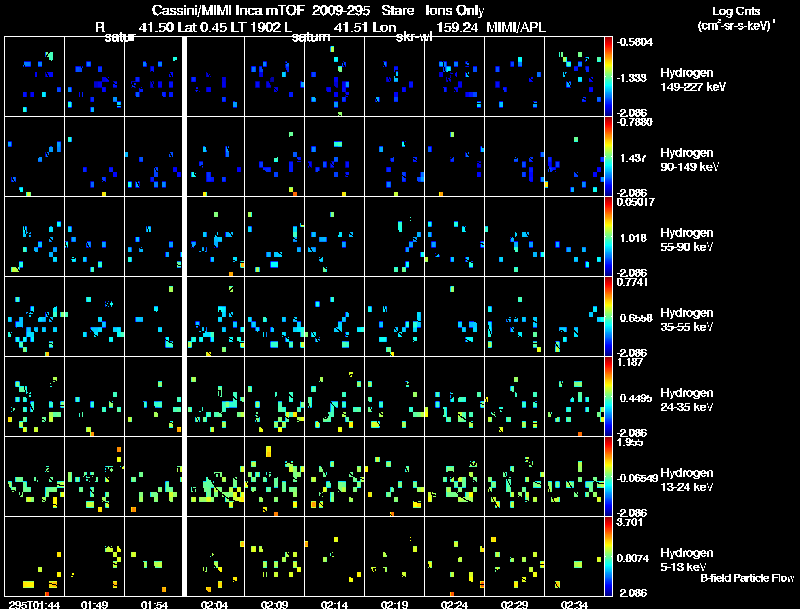Click the 01:49 time axis label
Screen dimensions: 800x609
[94, 605]
